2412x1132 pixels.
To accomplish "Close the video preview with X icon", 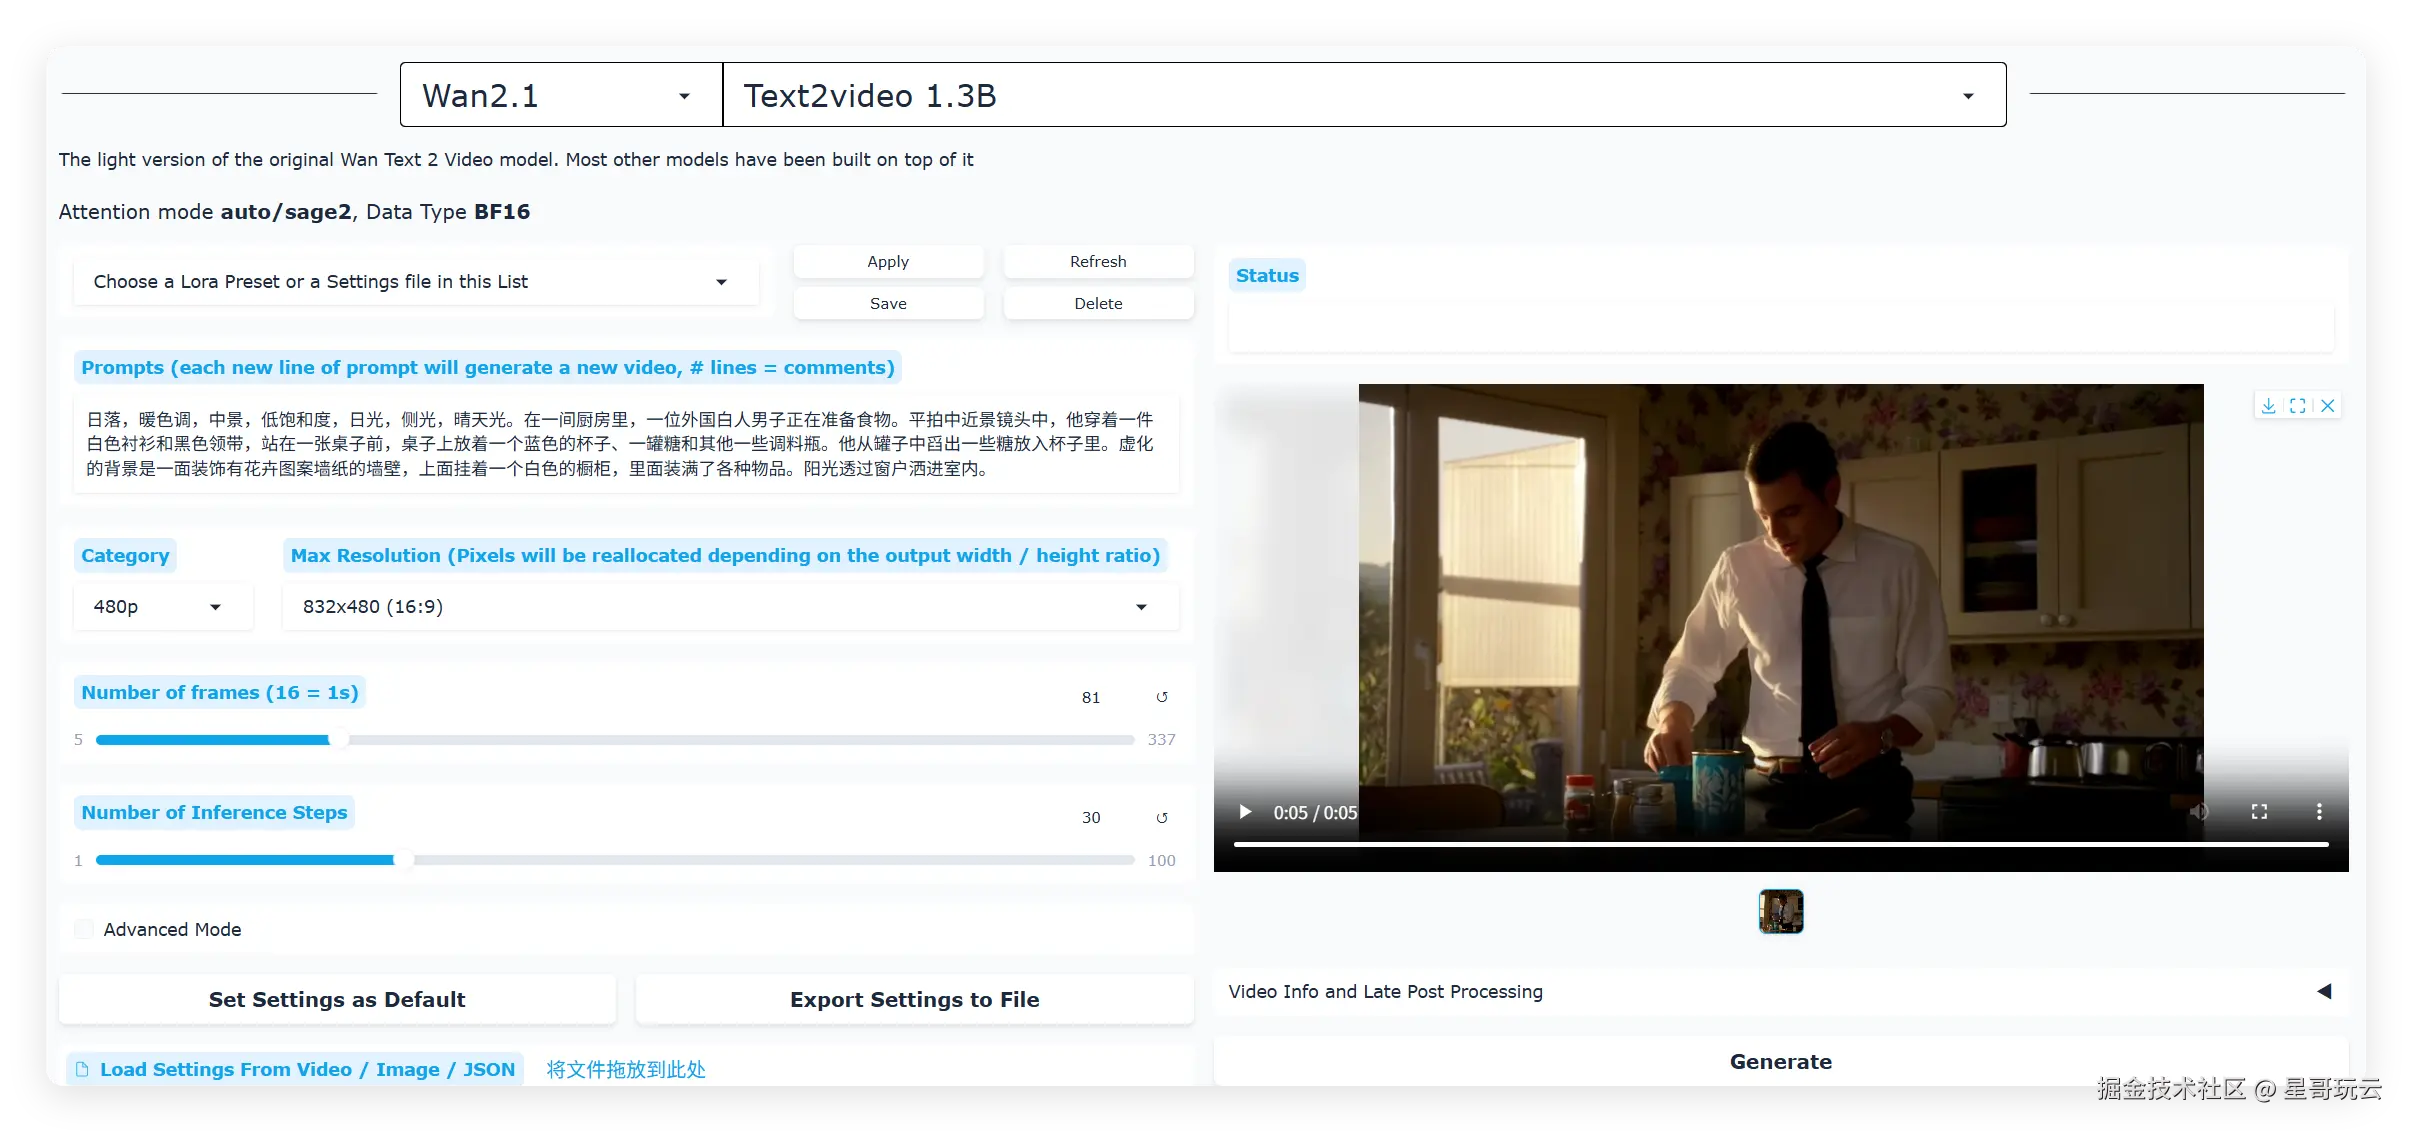I will 2328,405.
